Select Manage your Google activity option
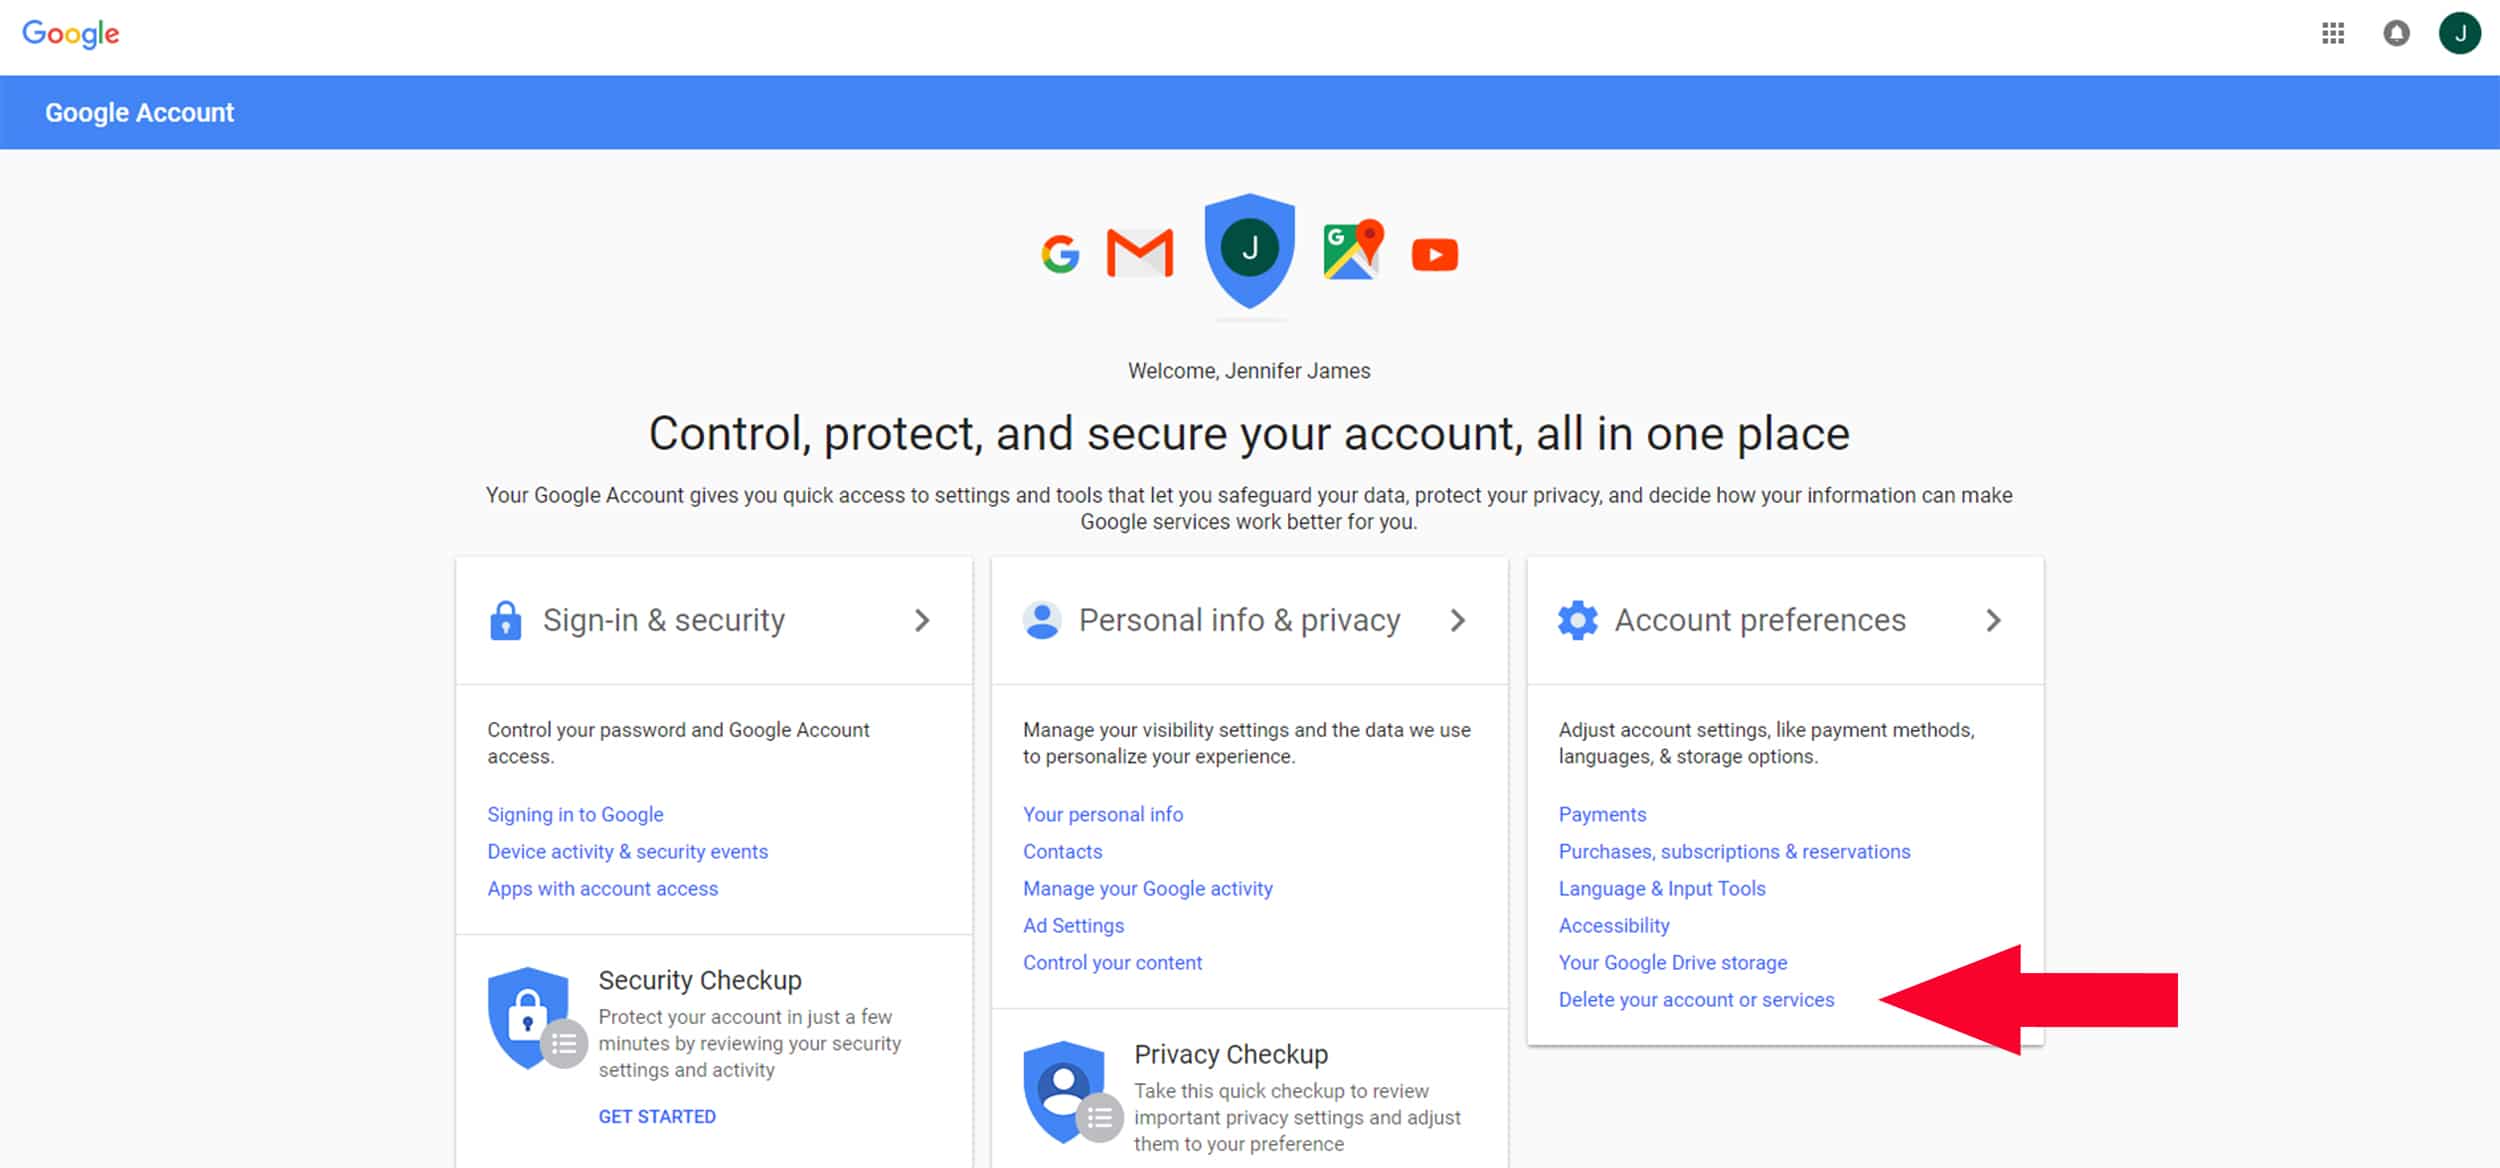Viewport: 2500px width, 1168px height. (1148, 888)
